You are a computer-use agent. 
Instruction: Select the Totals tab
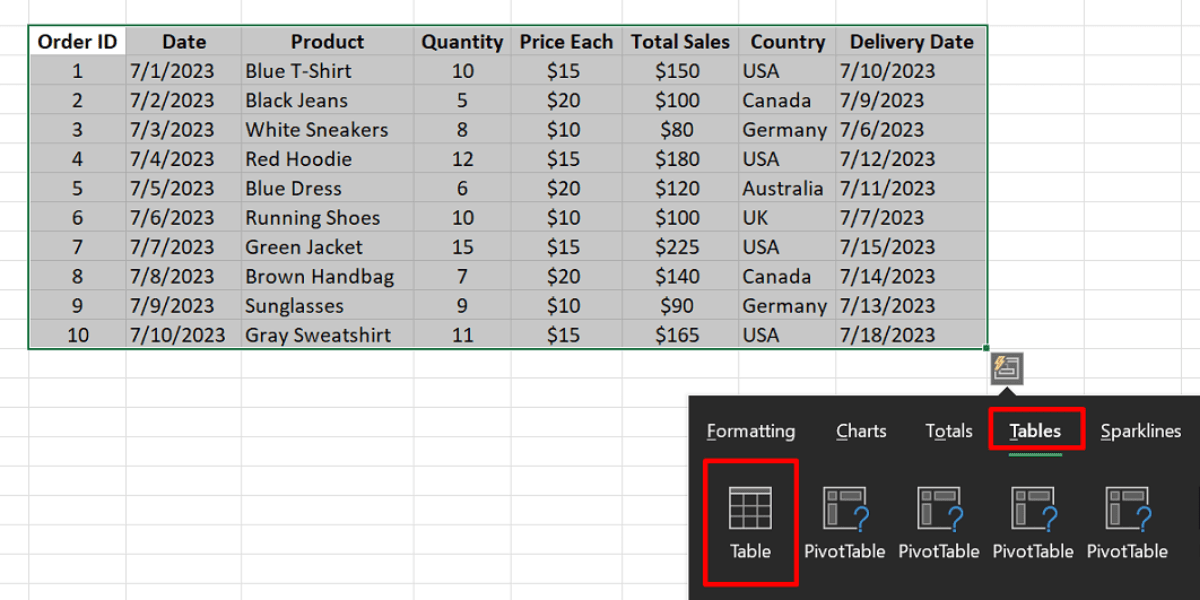pyautogui.click(x=948, y=431)
